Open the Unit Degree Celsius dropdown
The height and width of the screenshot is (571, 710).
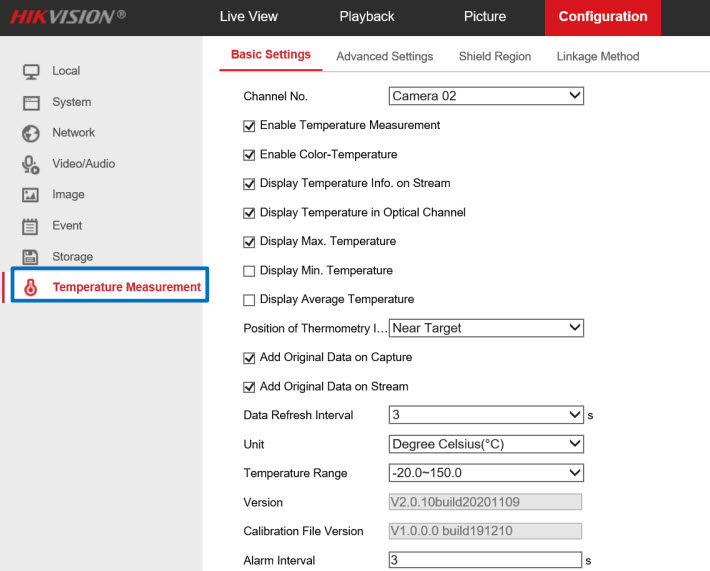click(486, 444)
